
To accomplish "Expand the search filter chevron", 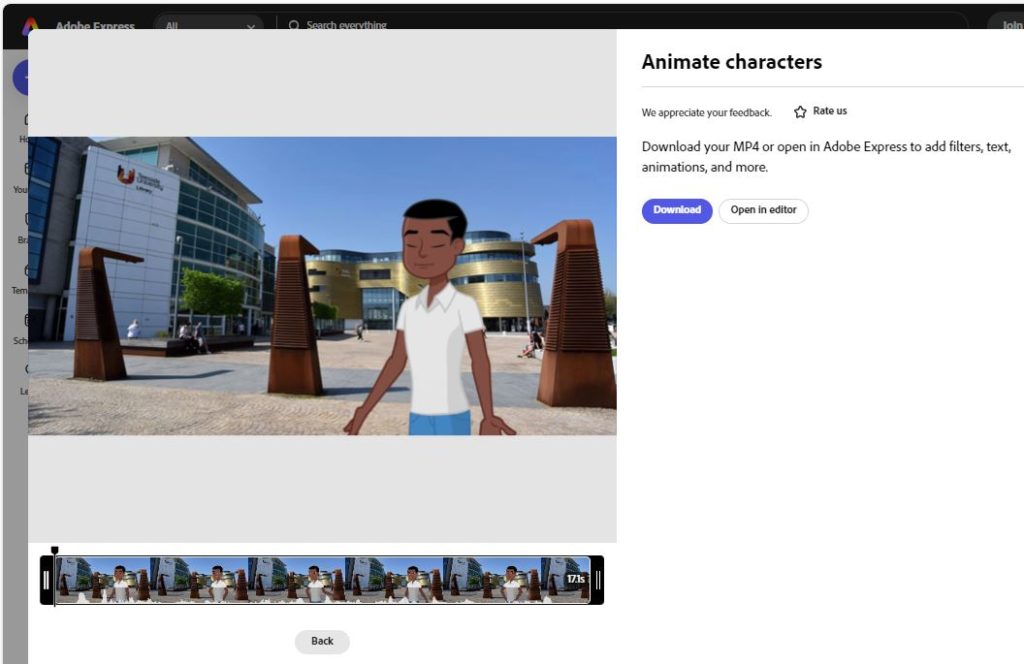I will pos(251,27).
